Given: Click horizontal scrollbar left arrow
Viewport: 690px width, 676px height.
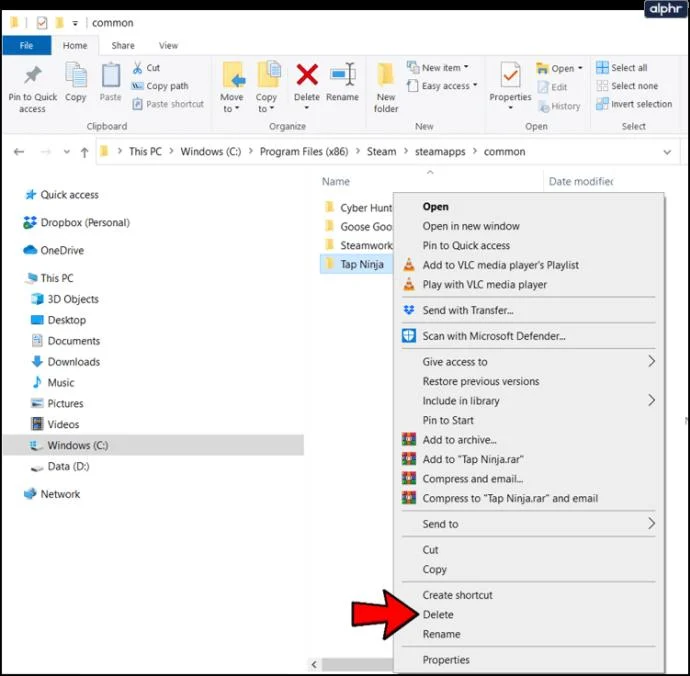Looking at the screenshot, I should tap(314, 664).
